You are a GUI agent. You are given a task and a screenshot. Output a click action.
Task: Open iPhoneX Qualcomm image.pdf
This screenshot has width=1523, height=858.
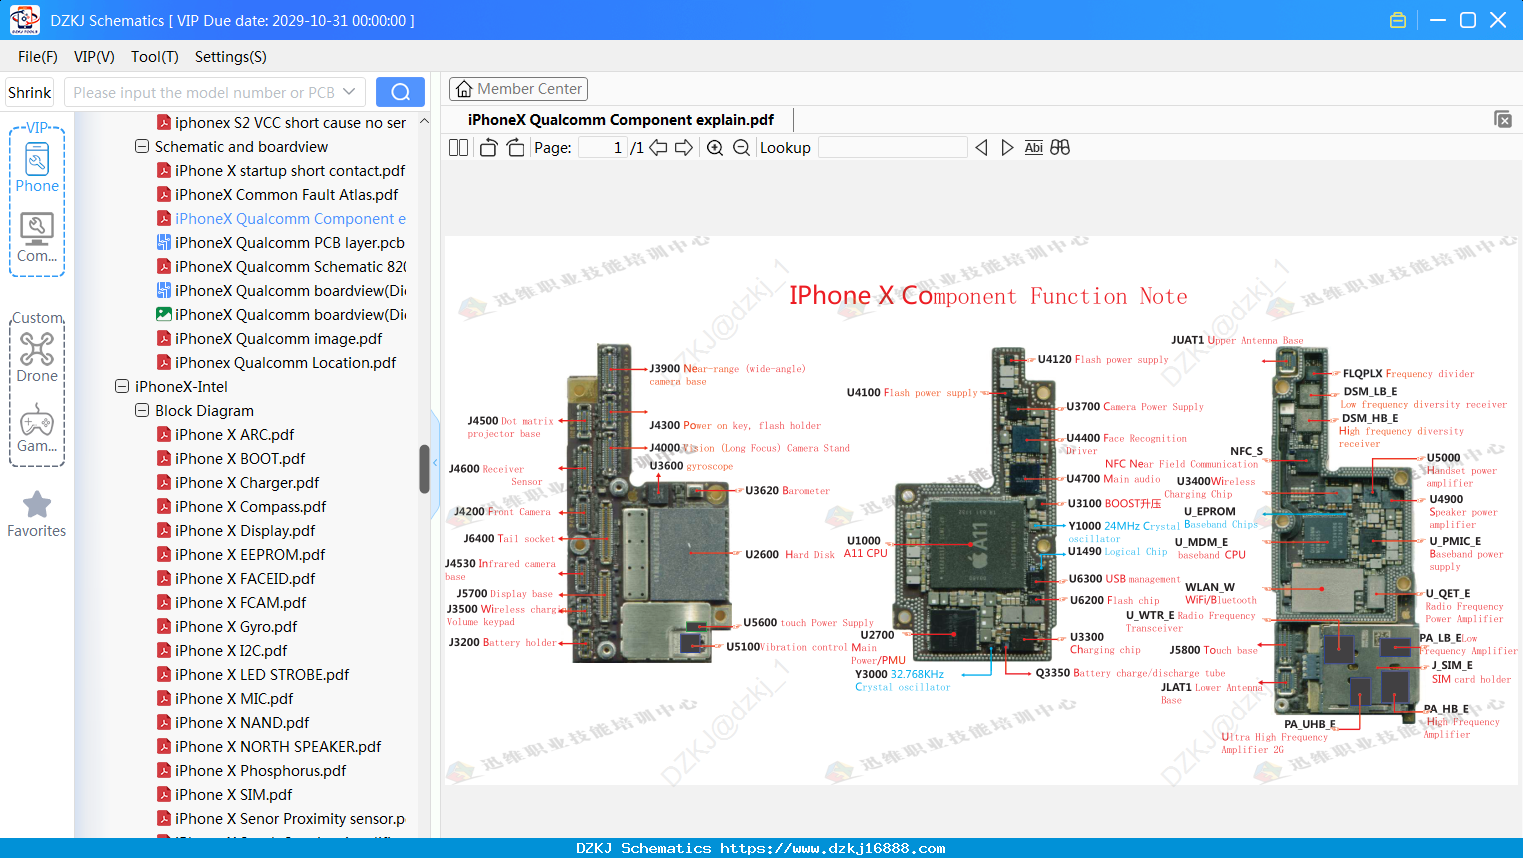pyautogui.click(x=278, y=339)
